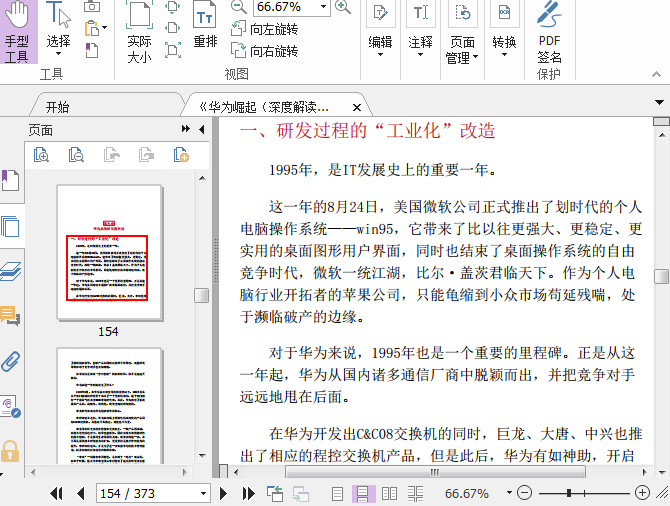670x506 pixels.
Task: Go to the next page
Action: 223,494
